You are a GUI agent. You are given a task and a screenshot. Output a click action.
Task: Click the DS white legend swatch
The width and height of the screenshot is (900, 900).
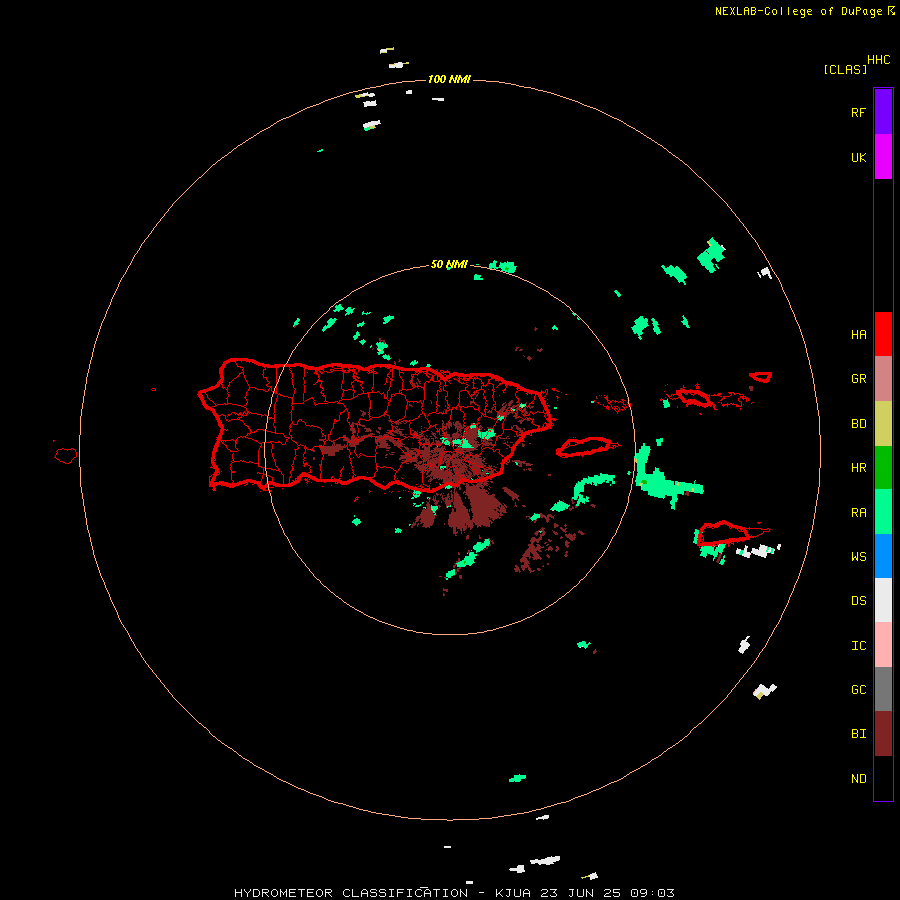pos(883,600)
